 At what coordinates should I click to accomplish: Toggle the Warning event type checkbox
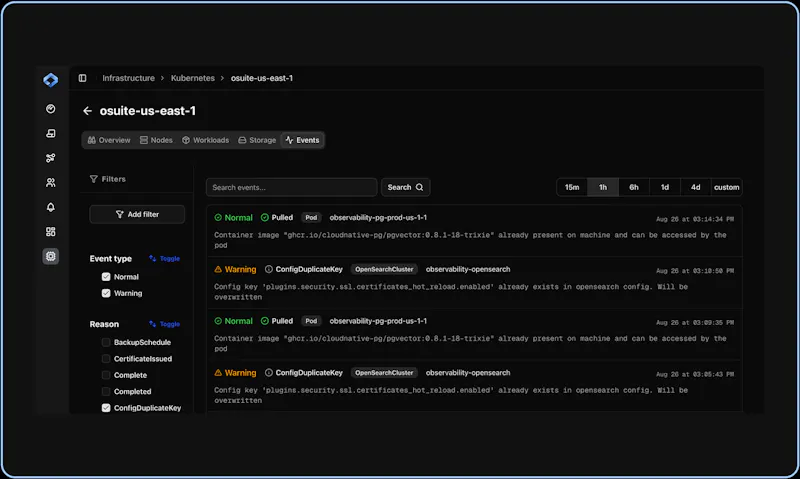(106, 293)
